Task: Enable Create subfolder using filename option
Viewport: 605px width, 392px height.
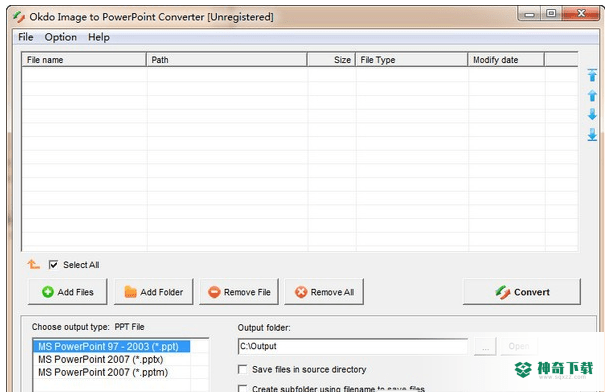Action: coord(242,388)
